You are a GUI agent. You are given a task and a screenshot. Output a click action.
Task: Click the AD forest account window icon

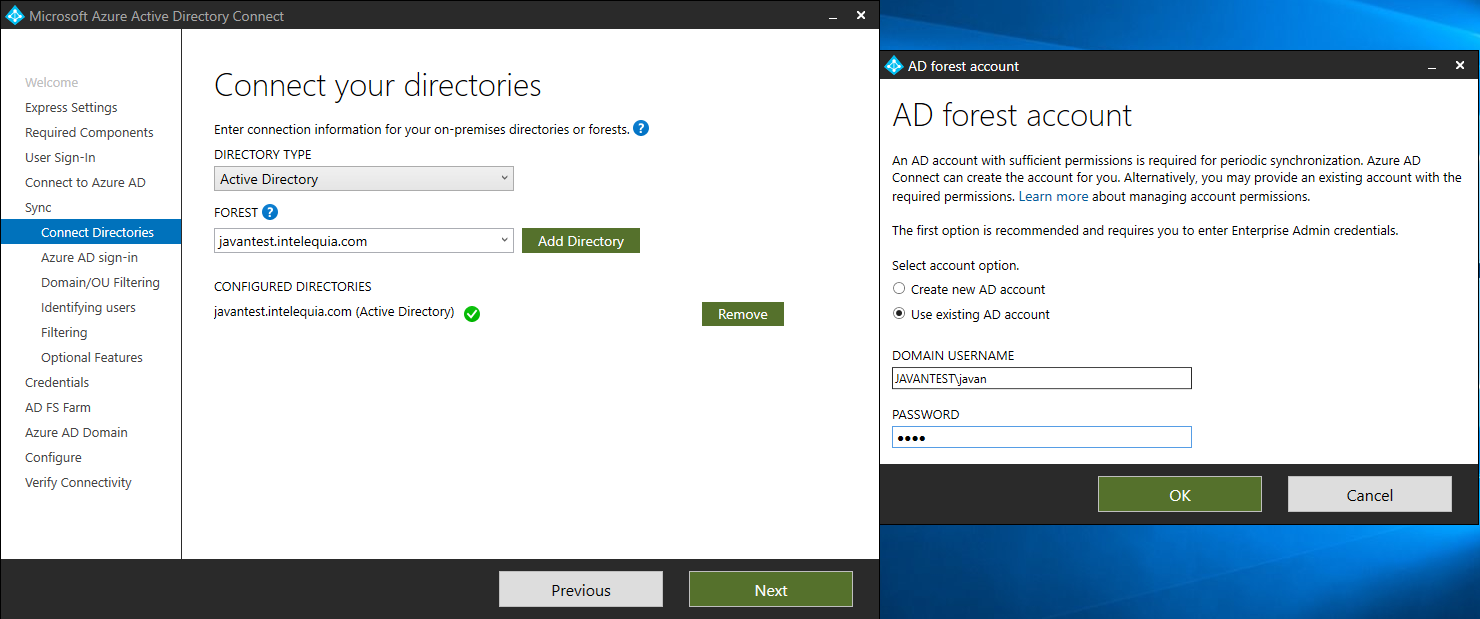click(893, 64)
